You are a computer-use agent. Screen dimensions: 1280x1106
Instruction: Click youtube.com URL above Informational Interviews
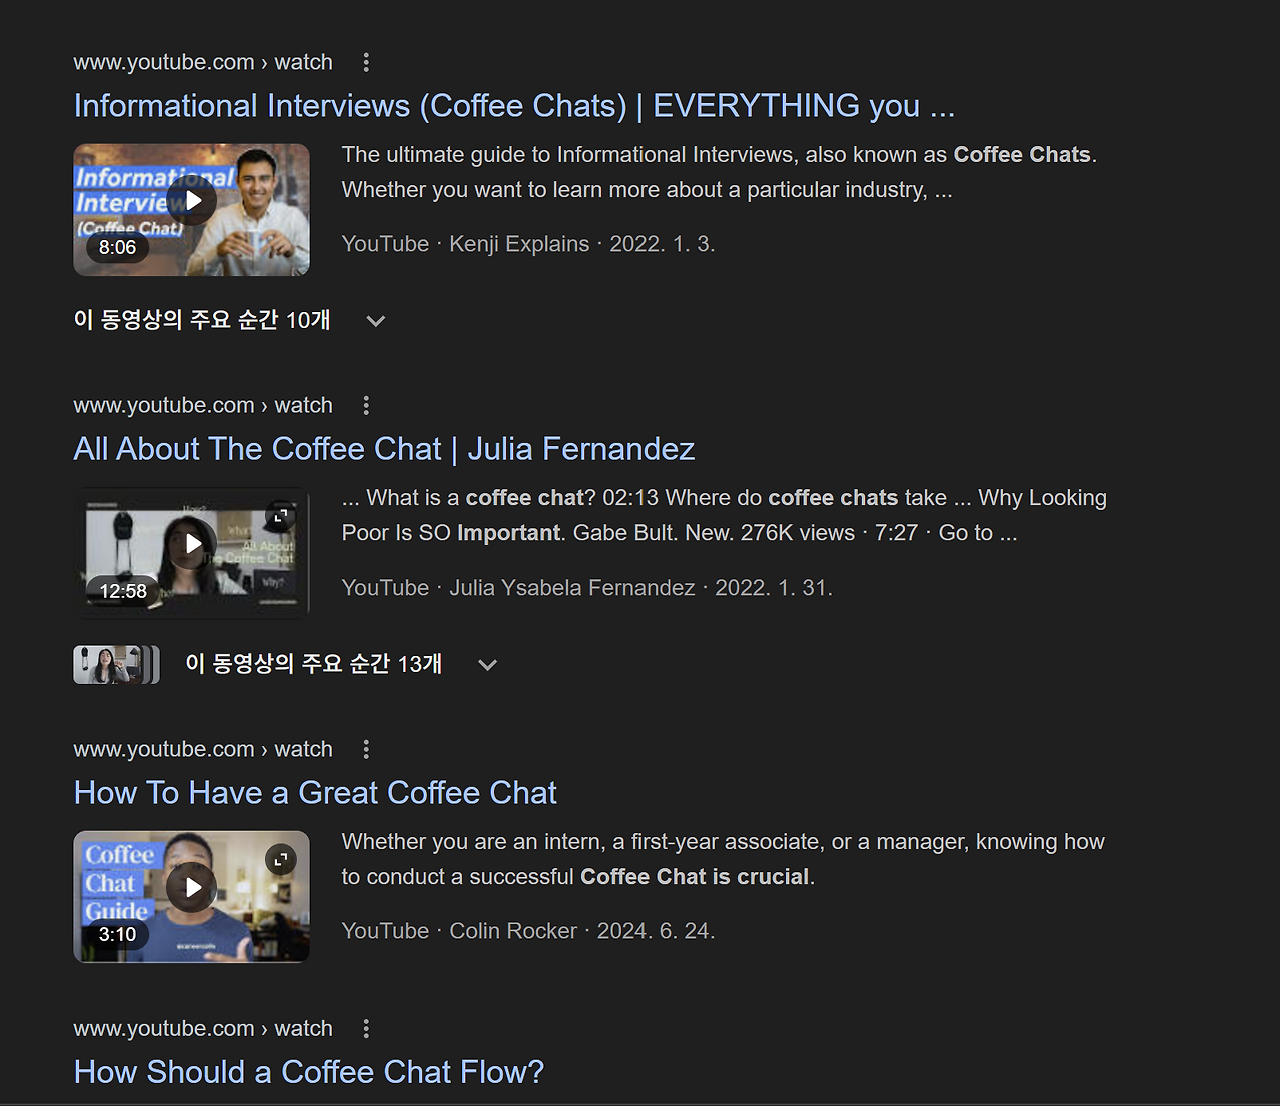click(x=203, y=62)
